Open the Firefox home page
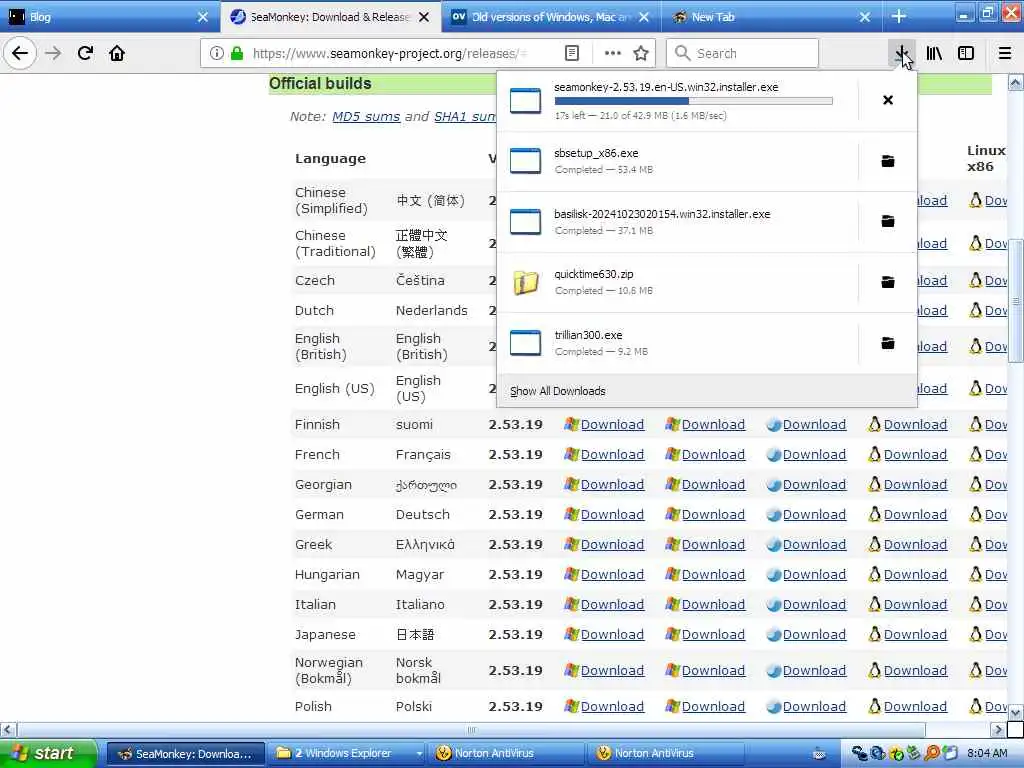 [117, 53]
